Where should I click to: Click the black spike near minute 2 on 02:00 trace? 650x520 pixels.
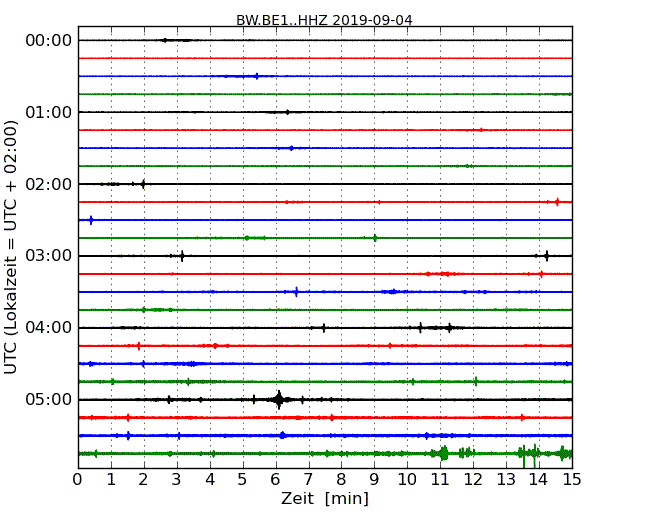(143, 184)
